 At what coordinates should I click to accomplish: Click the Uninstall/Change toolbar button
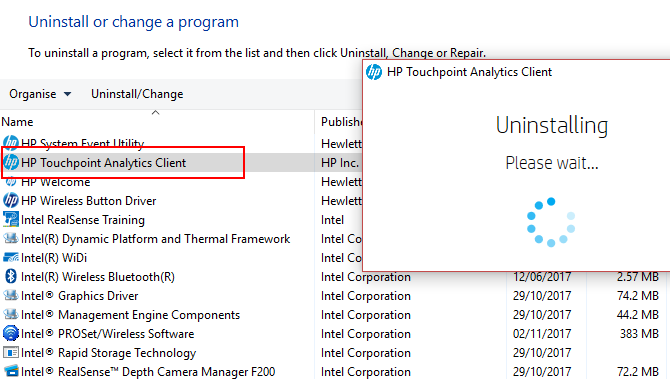click(x=137, y=94)
